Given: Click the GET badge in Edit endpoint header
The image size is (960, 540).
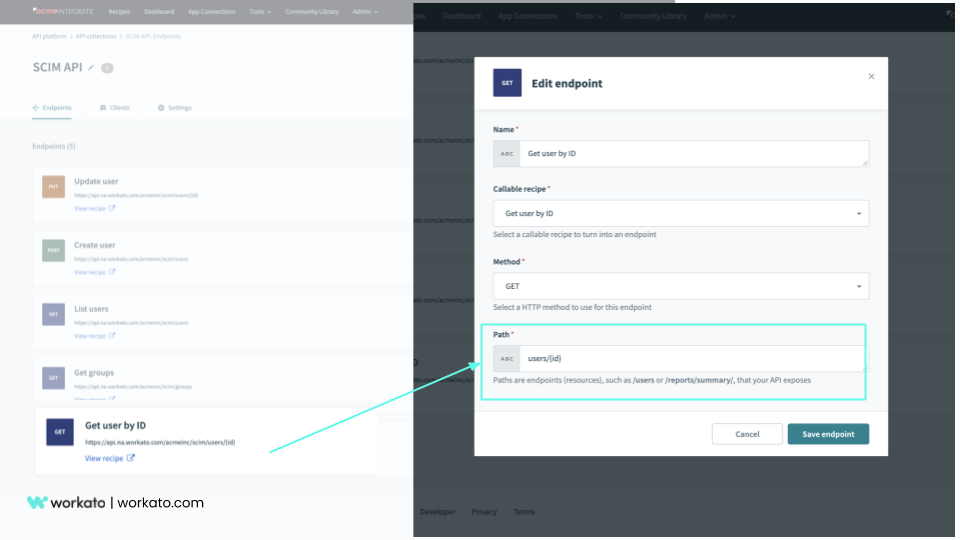Looking at the screenshot, I should pyautogui.click(x=507, y=83).
